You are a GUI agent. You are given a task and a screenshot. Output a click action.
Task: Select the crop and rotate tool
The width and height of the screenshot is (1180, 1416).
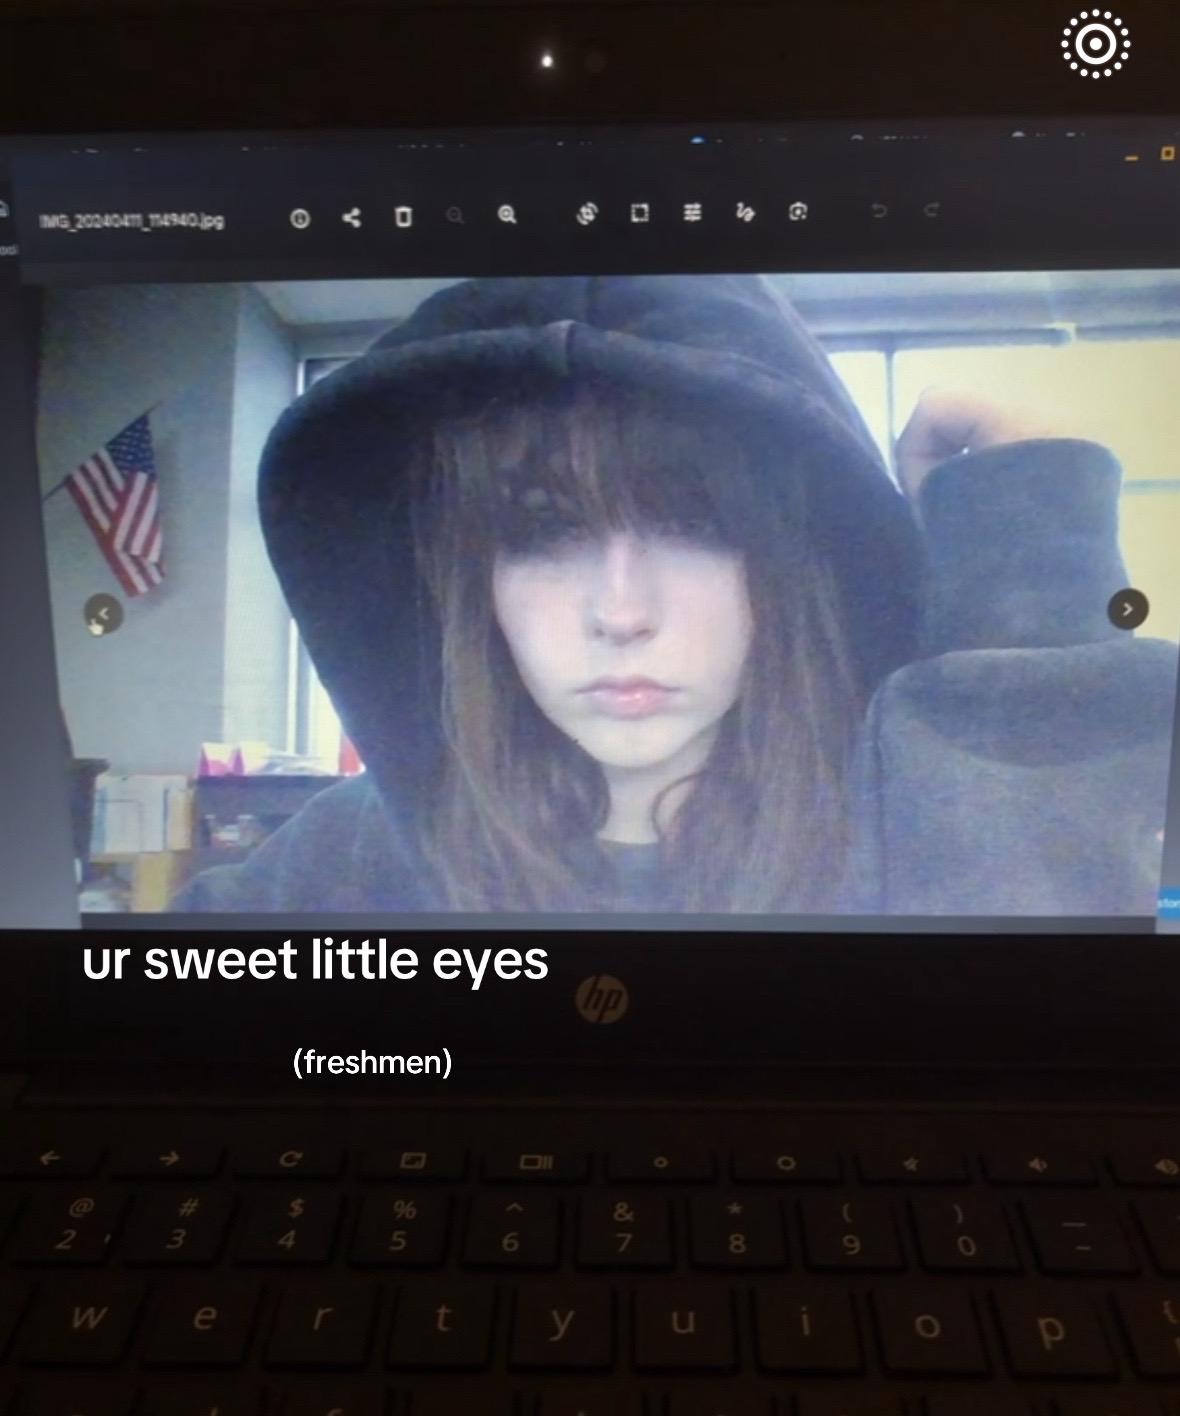588,212
